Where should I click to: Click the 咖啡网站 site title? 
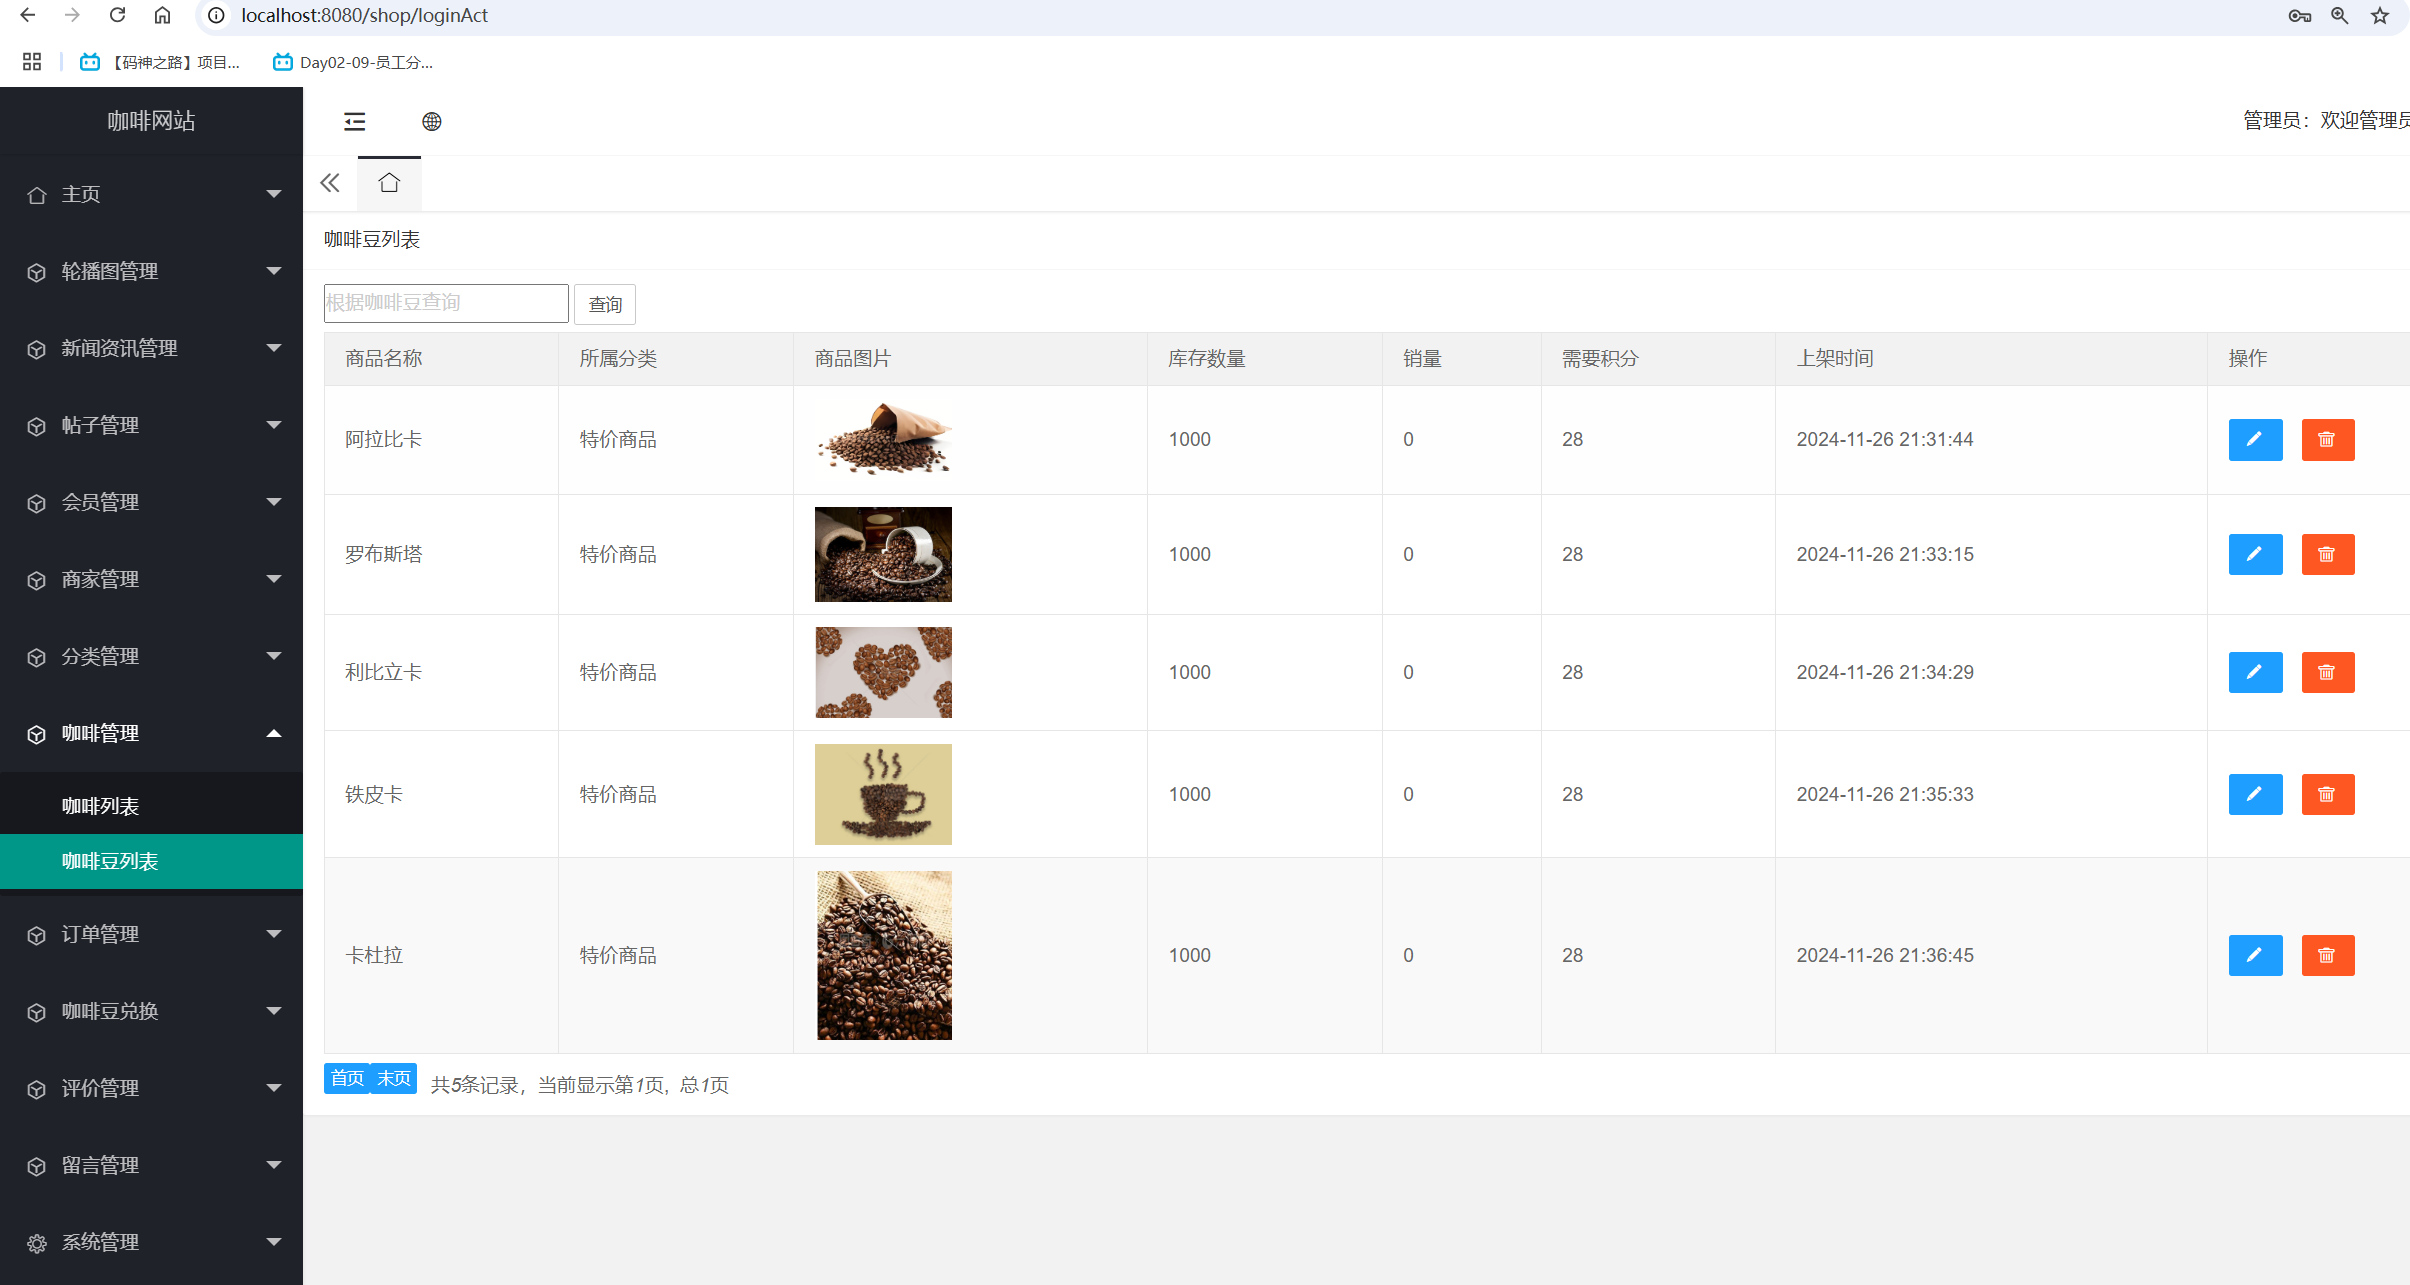click(151, 121)
